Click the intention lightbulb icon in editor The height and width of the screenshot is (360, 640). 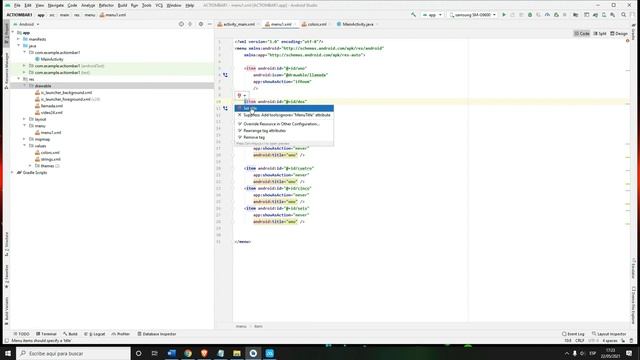(x=240, y=96)
